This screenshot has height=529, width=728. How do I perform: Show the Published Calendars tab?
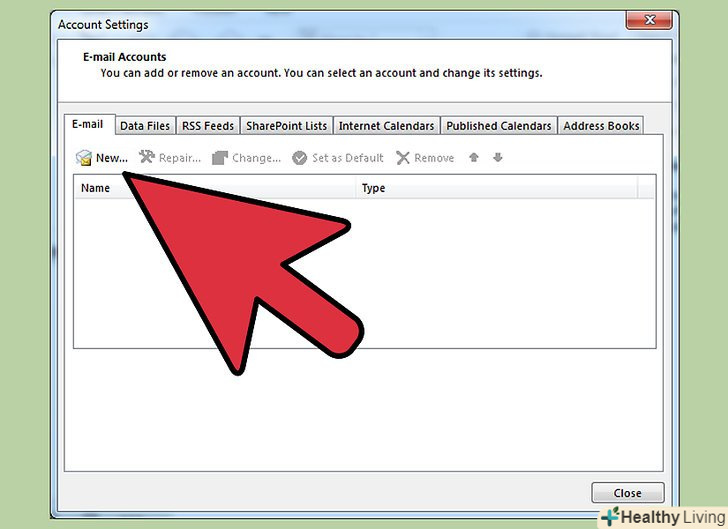point(499,126)
